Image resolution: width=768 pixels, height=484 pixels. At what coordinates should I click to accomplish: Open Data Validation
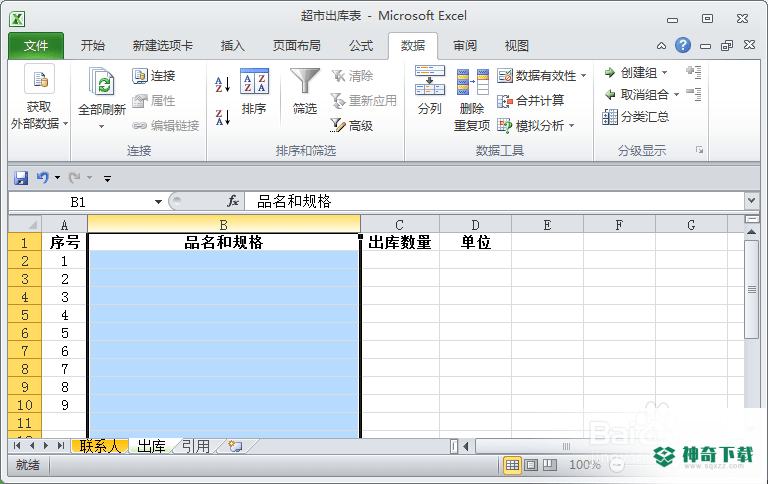537,76
